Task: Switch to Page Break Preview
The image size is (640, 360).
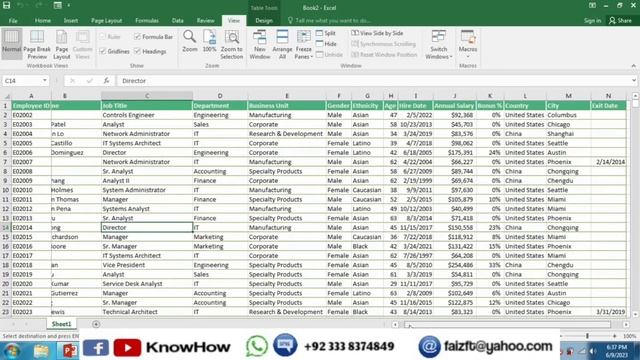Action: pos(37,44)
